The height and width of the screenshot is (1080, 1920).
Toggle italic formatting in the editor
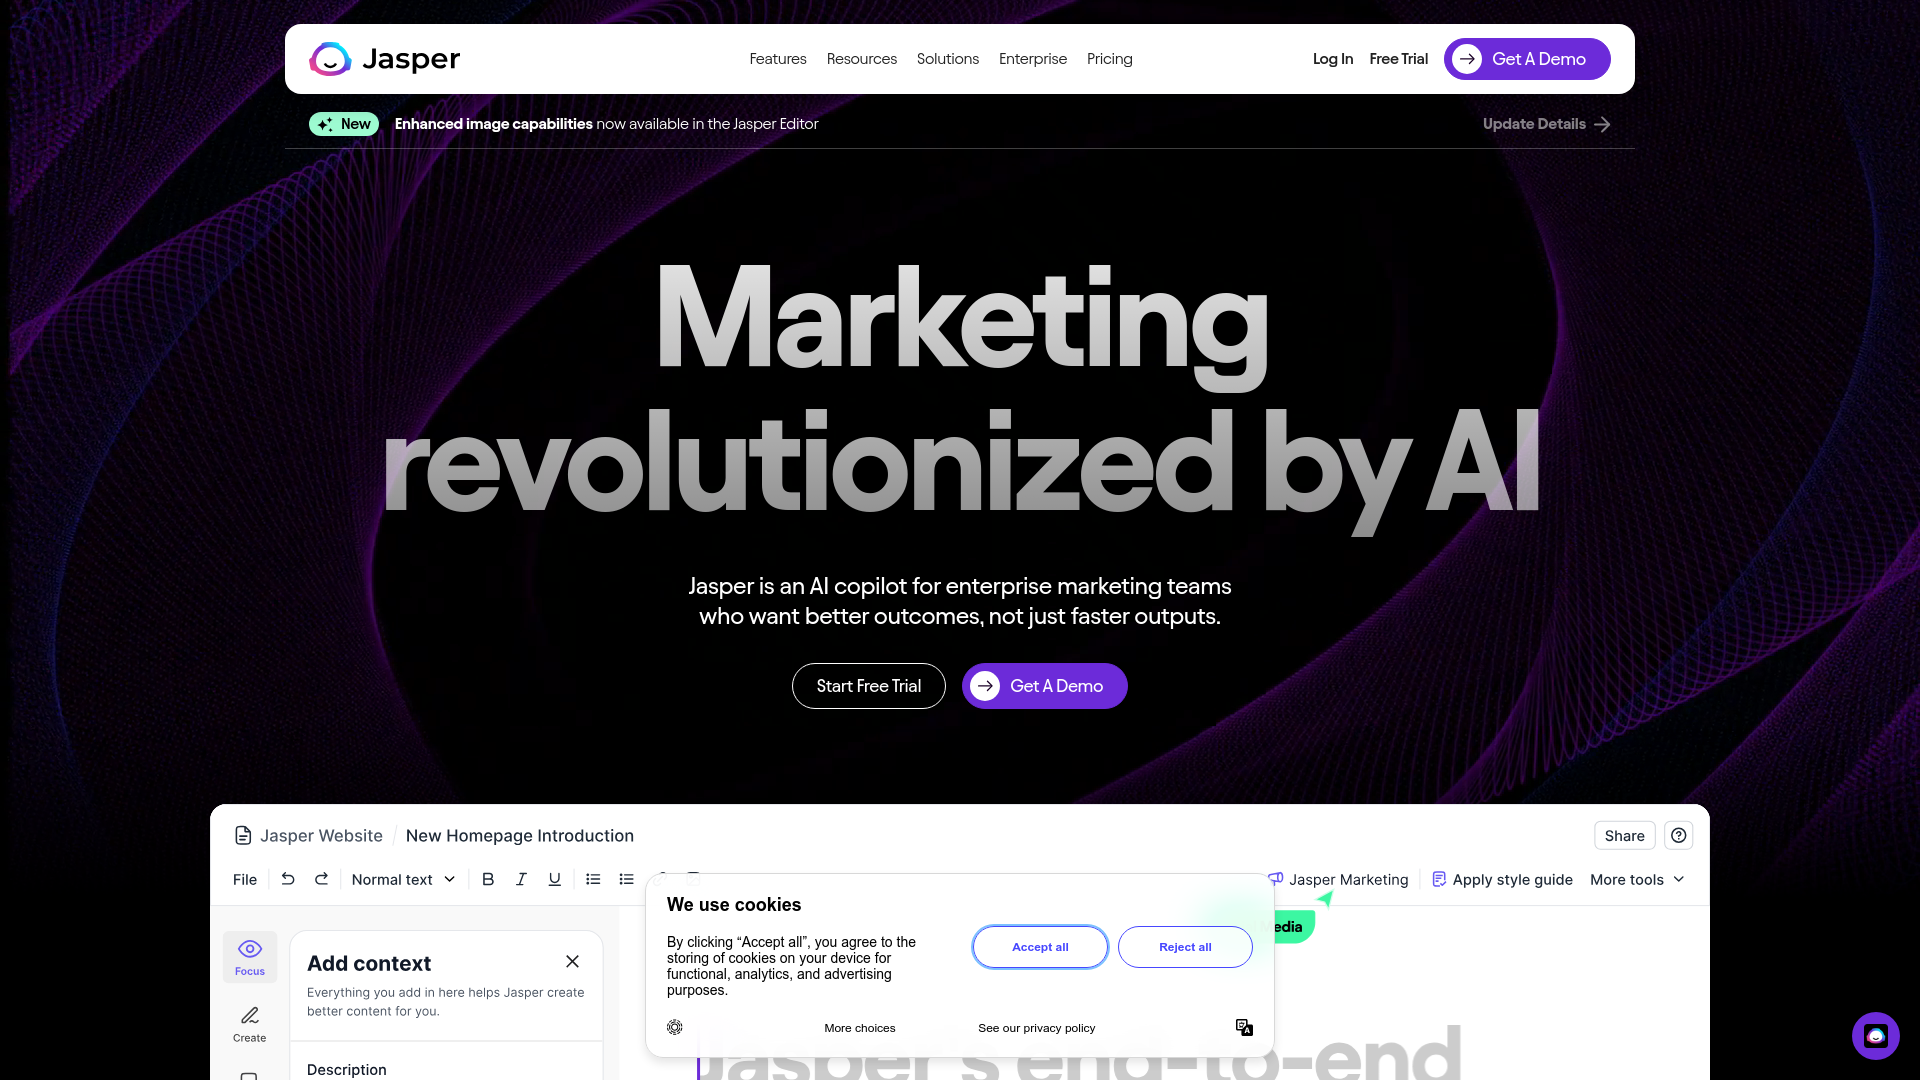[x=521, y=879]
